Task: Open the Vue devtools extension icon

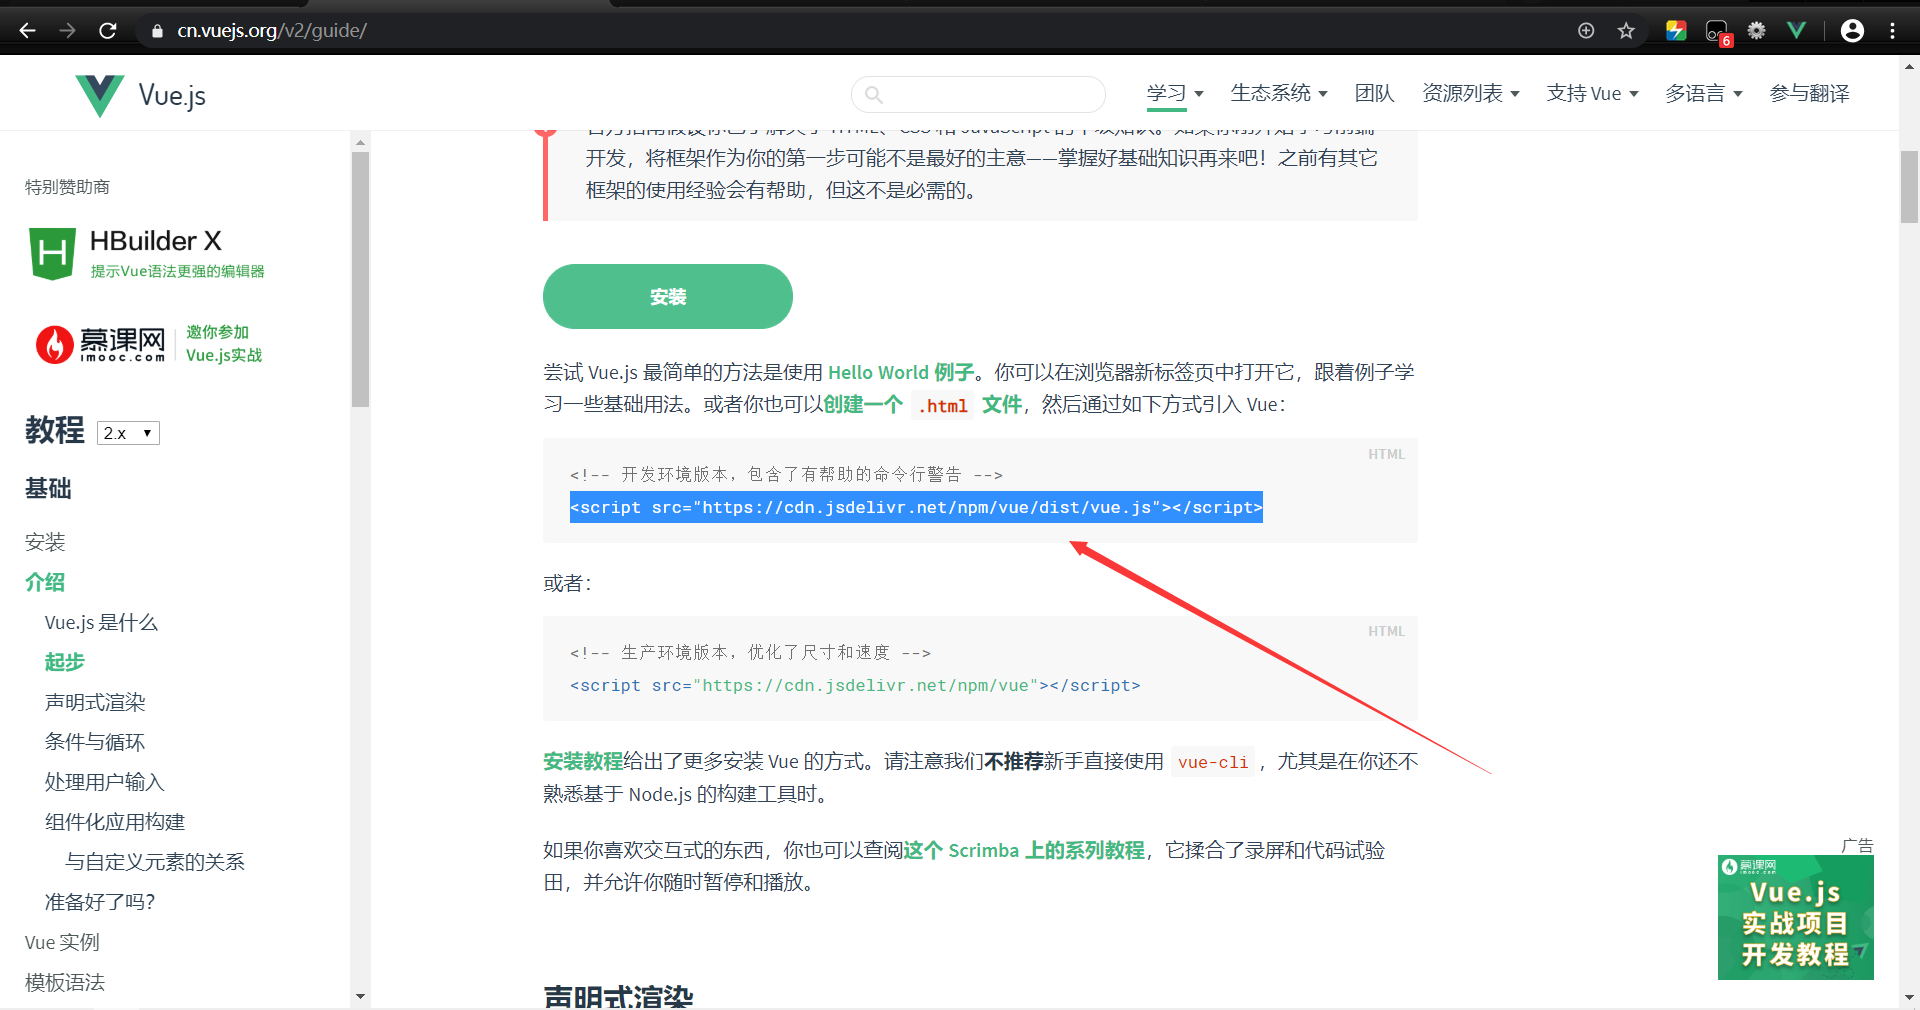Action: click(1797, 31)
